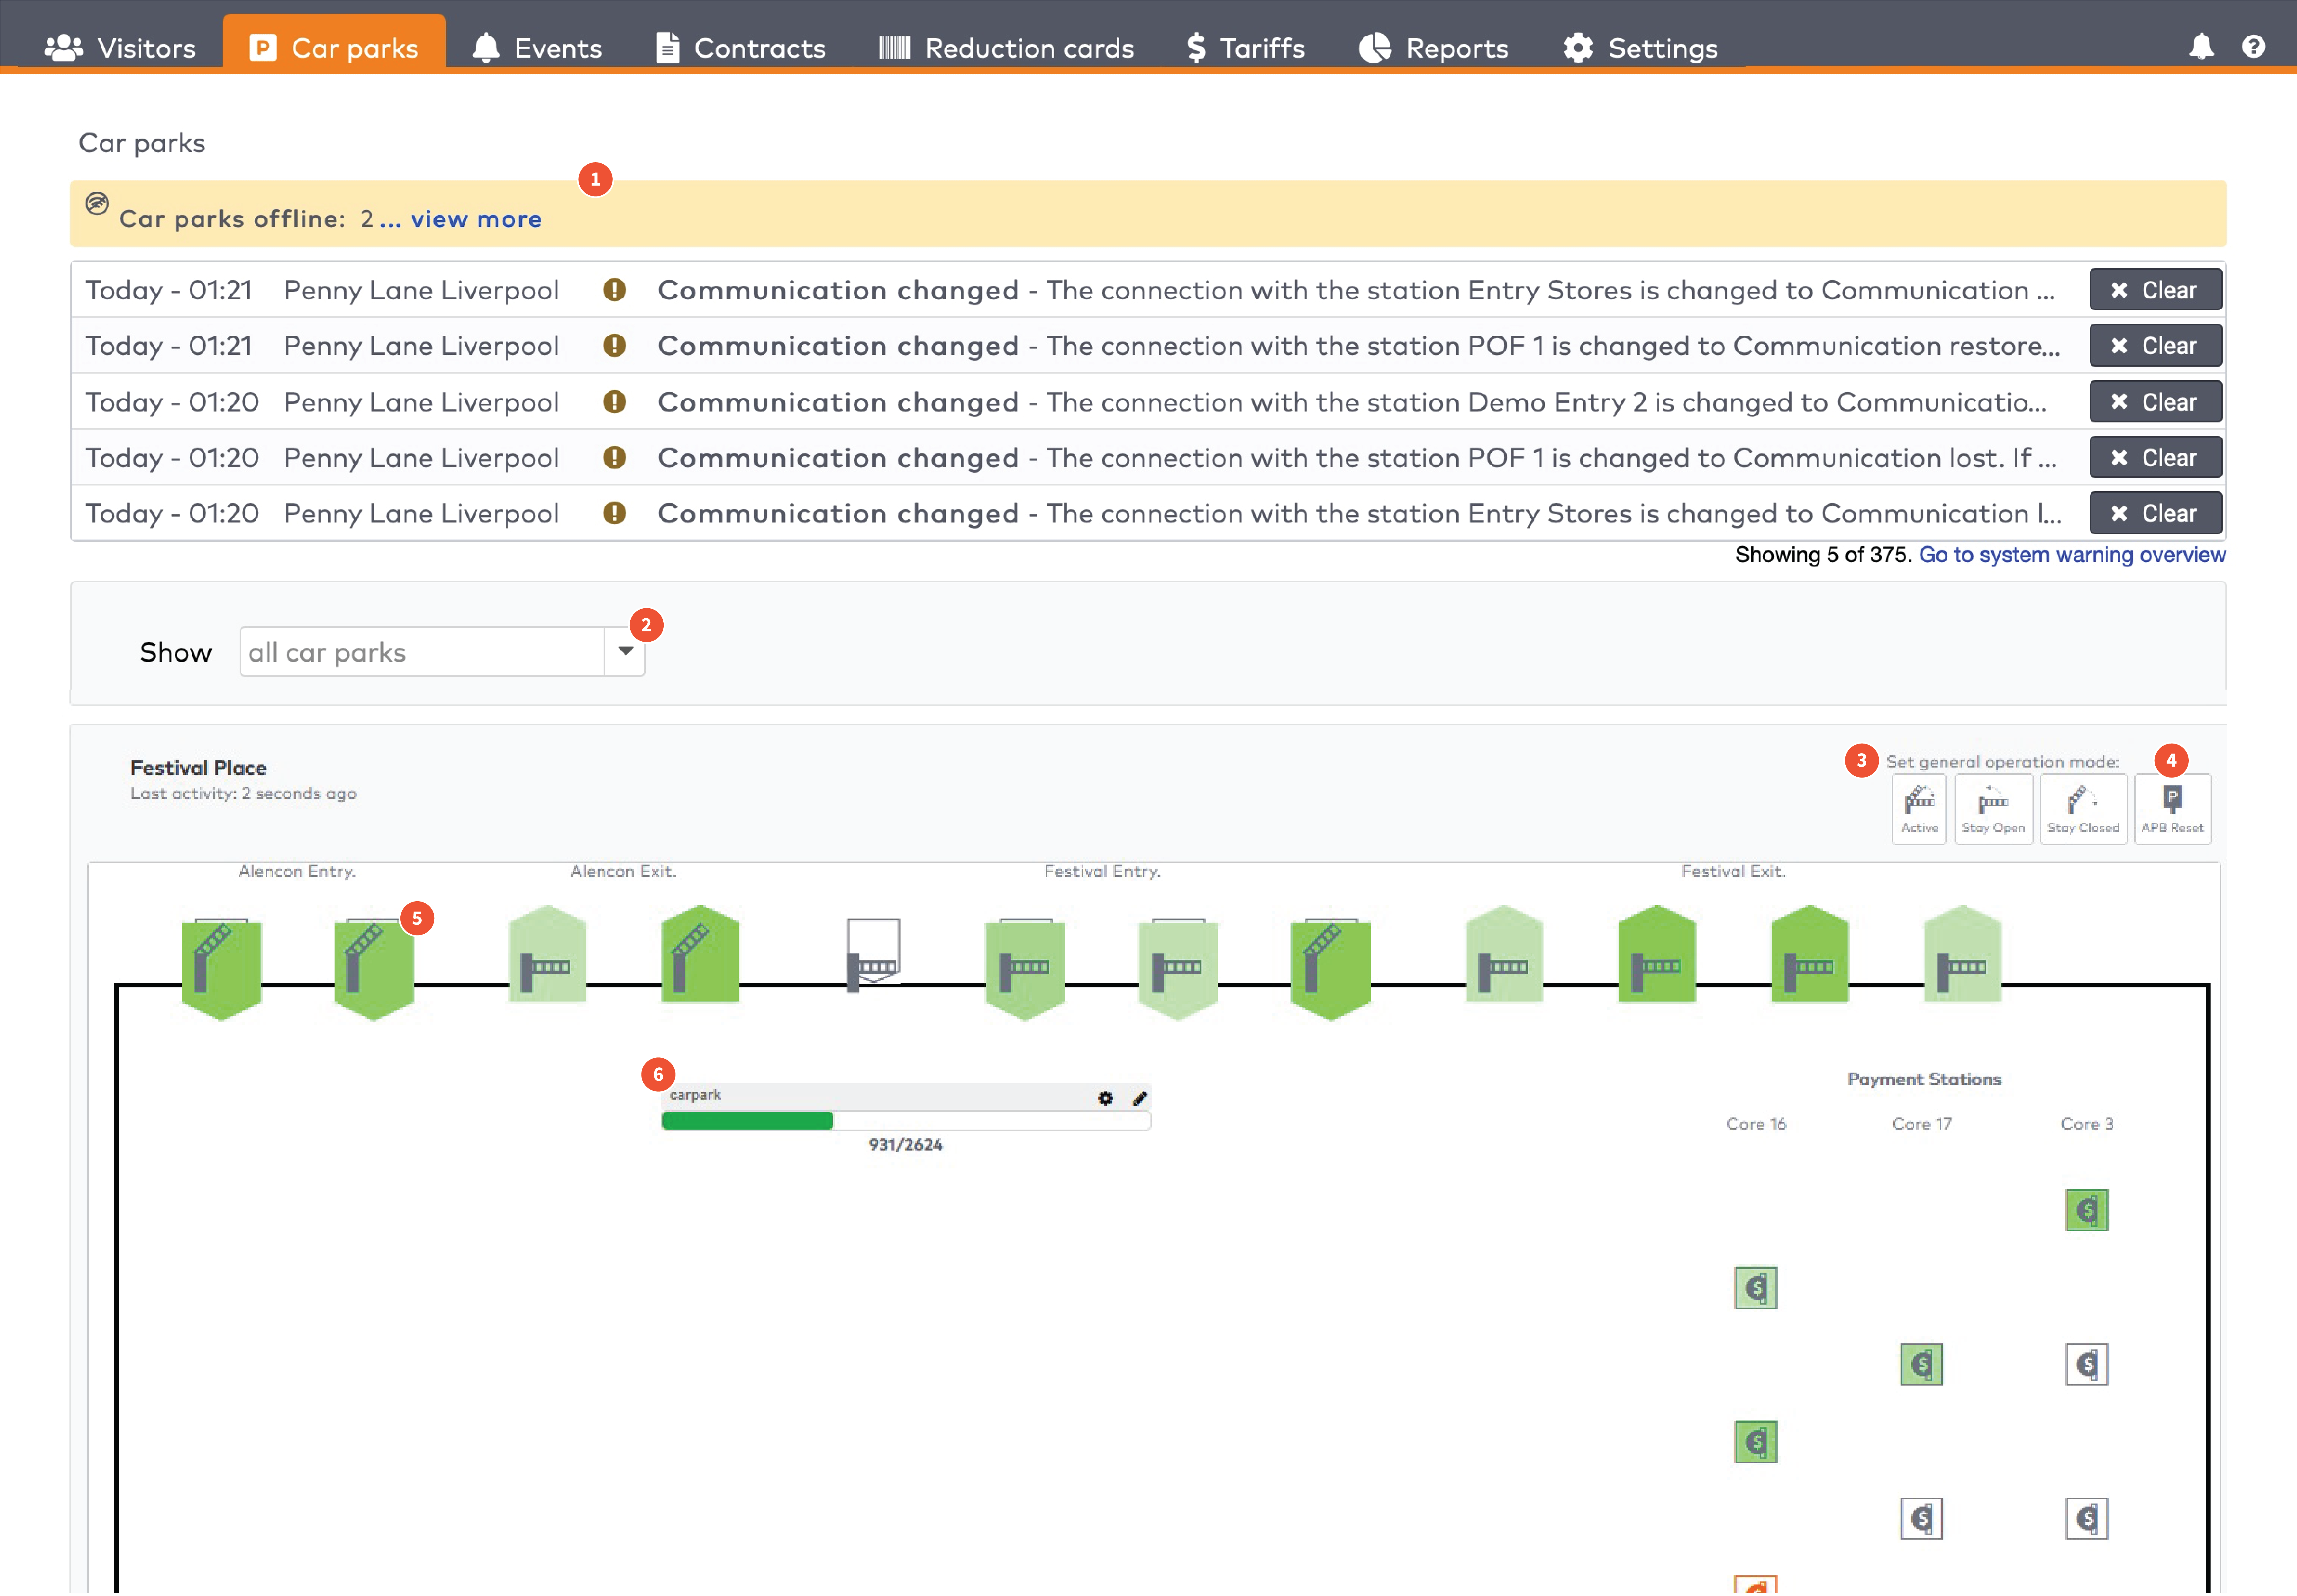Screen dimensions: 2297x1596
Task: Click the carpark counter edit pencil icon
Action: click(1139, 1098)
